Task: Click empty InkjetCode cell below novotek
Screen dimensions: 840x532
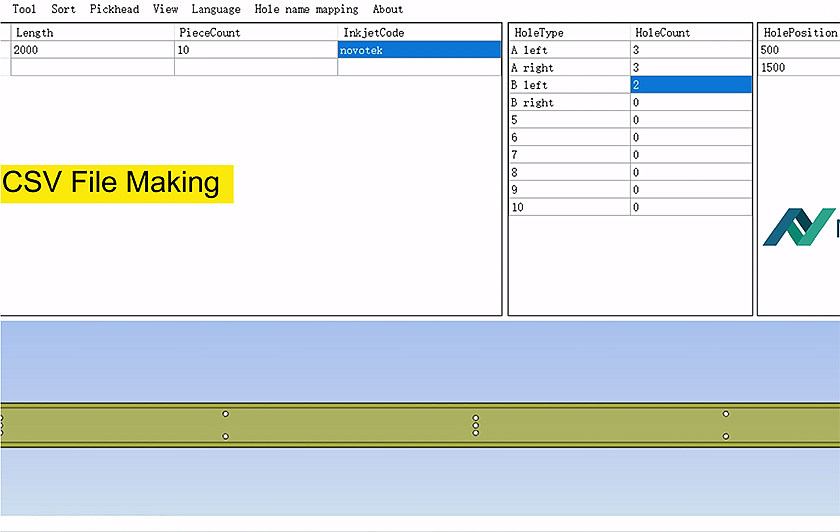Action: click(x=419, y=67)
